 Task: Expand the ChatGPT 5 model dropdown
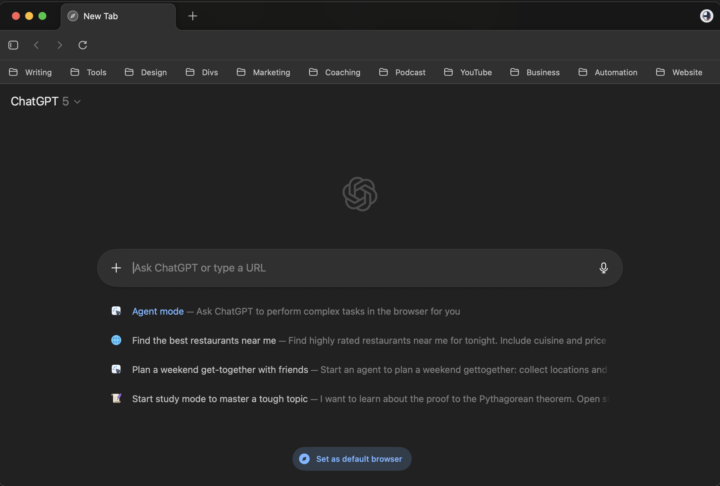pyautogui.click(x=45, y=101)
